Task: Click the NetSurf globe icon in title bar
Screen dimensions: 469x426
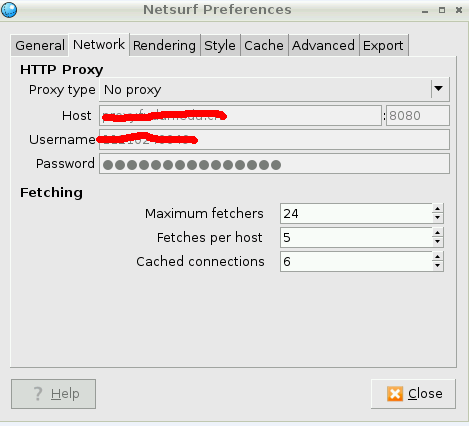Action: point(9,9)
